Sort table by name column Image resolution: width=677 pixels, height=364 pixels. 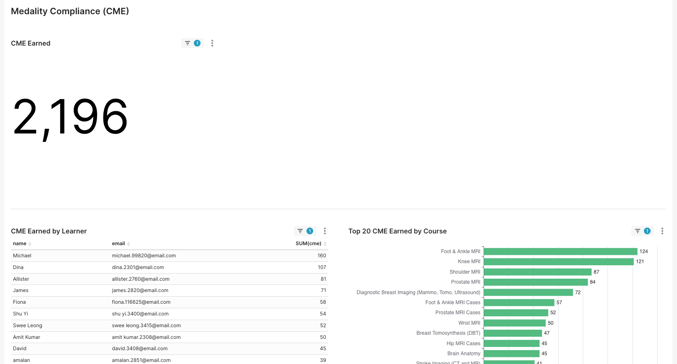[22, 244]
